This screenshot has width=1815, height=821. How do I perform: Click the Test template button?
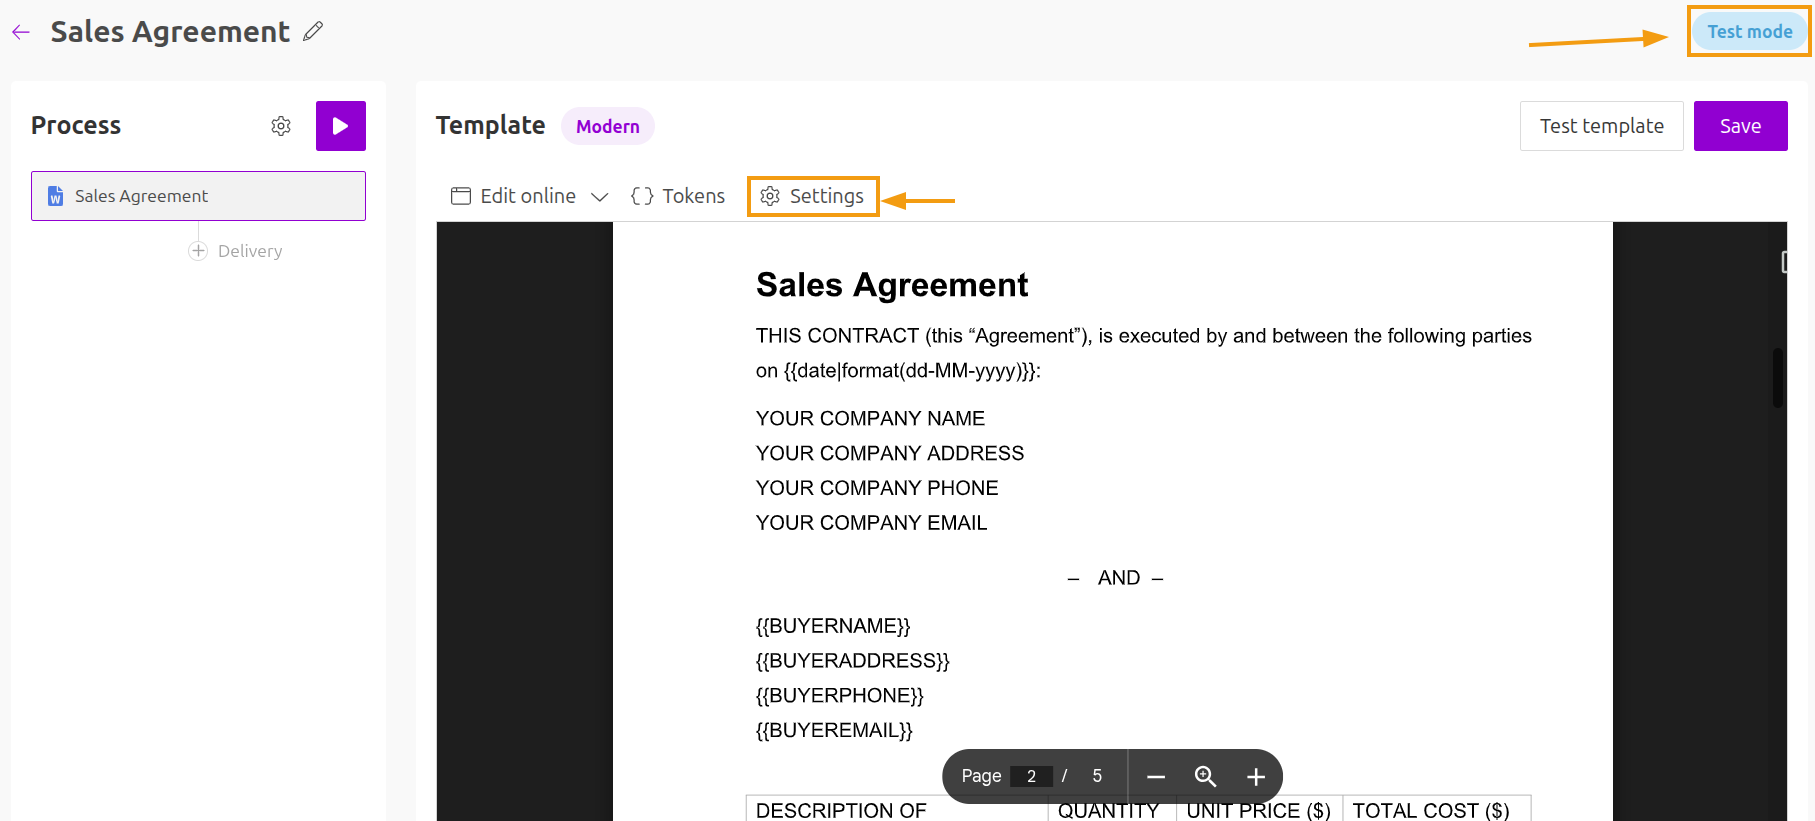(x=1601, y=127)
